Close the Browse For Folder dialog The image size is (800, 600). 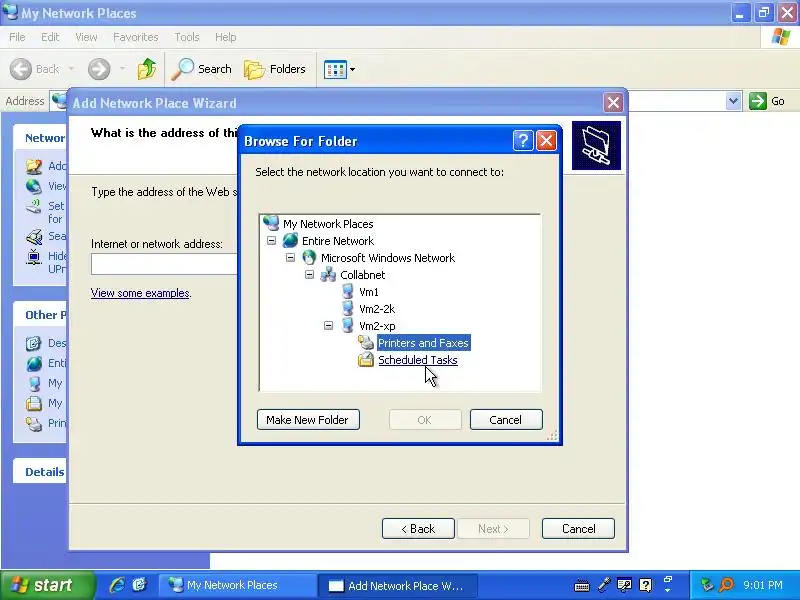(x=546, y=141)
